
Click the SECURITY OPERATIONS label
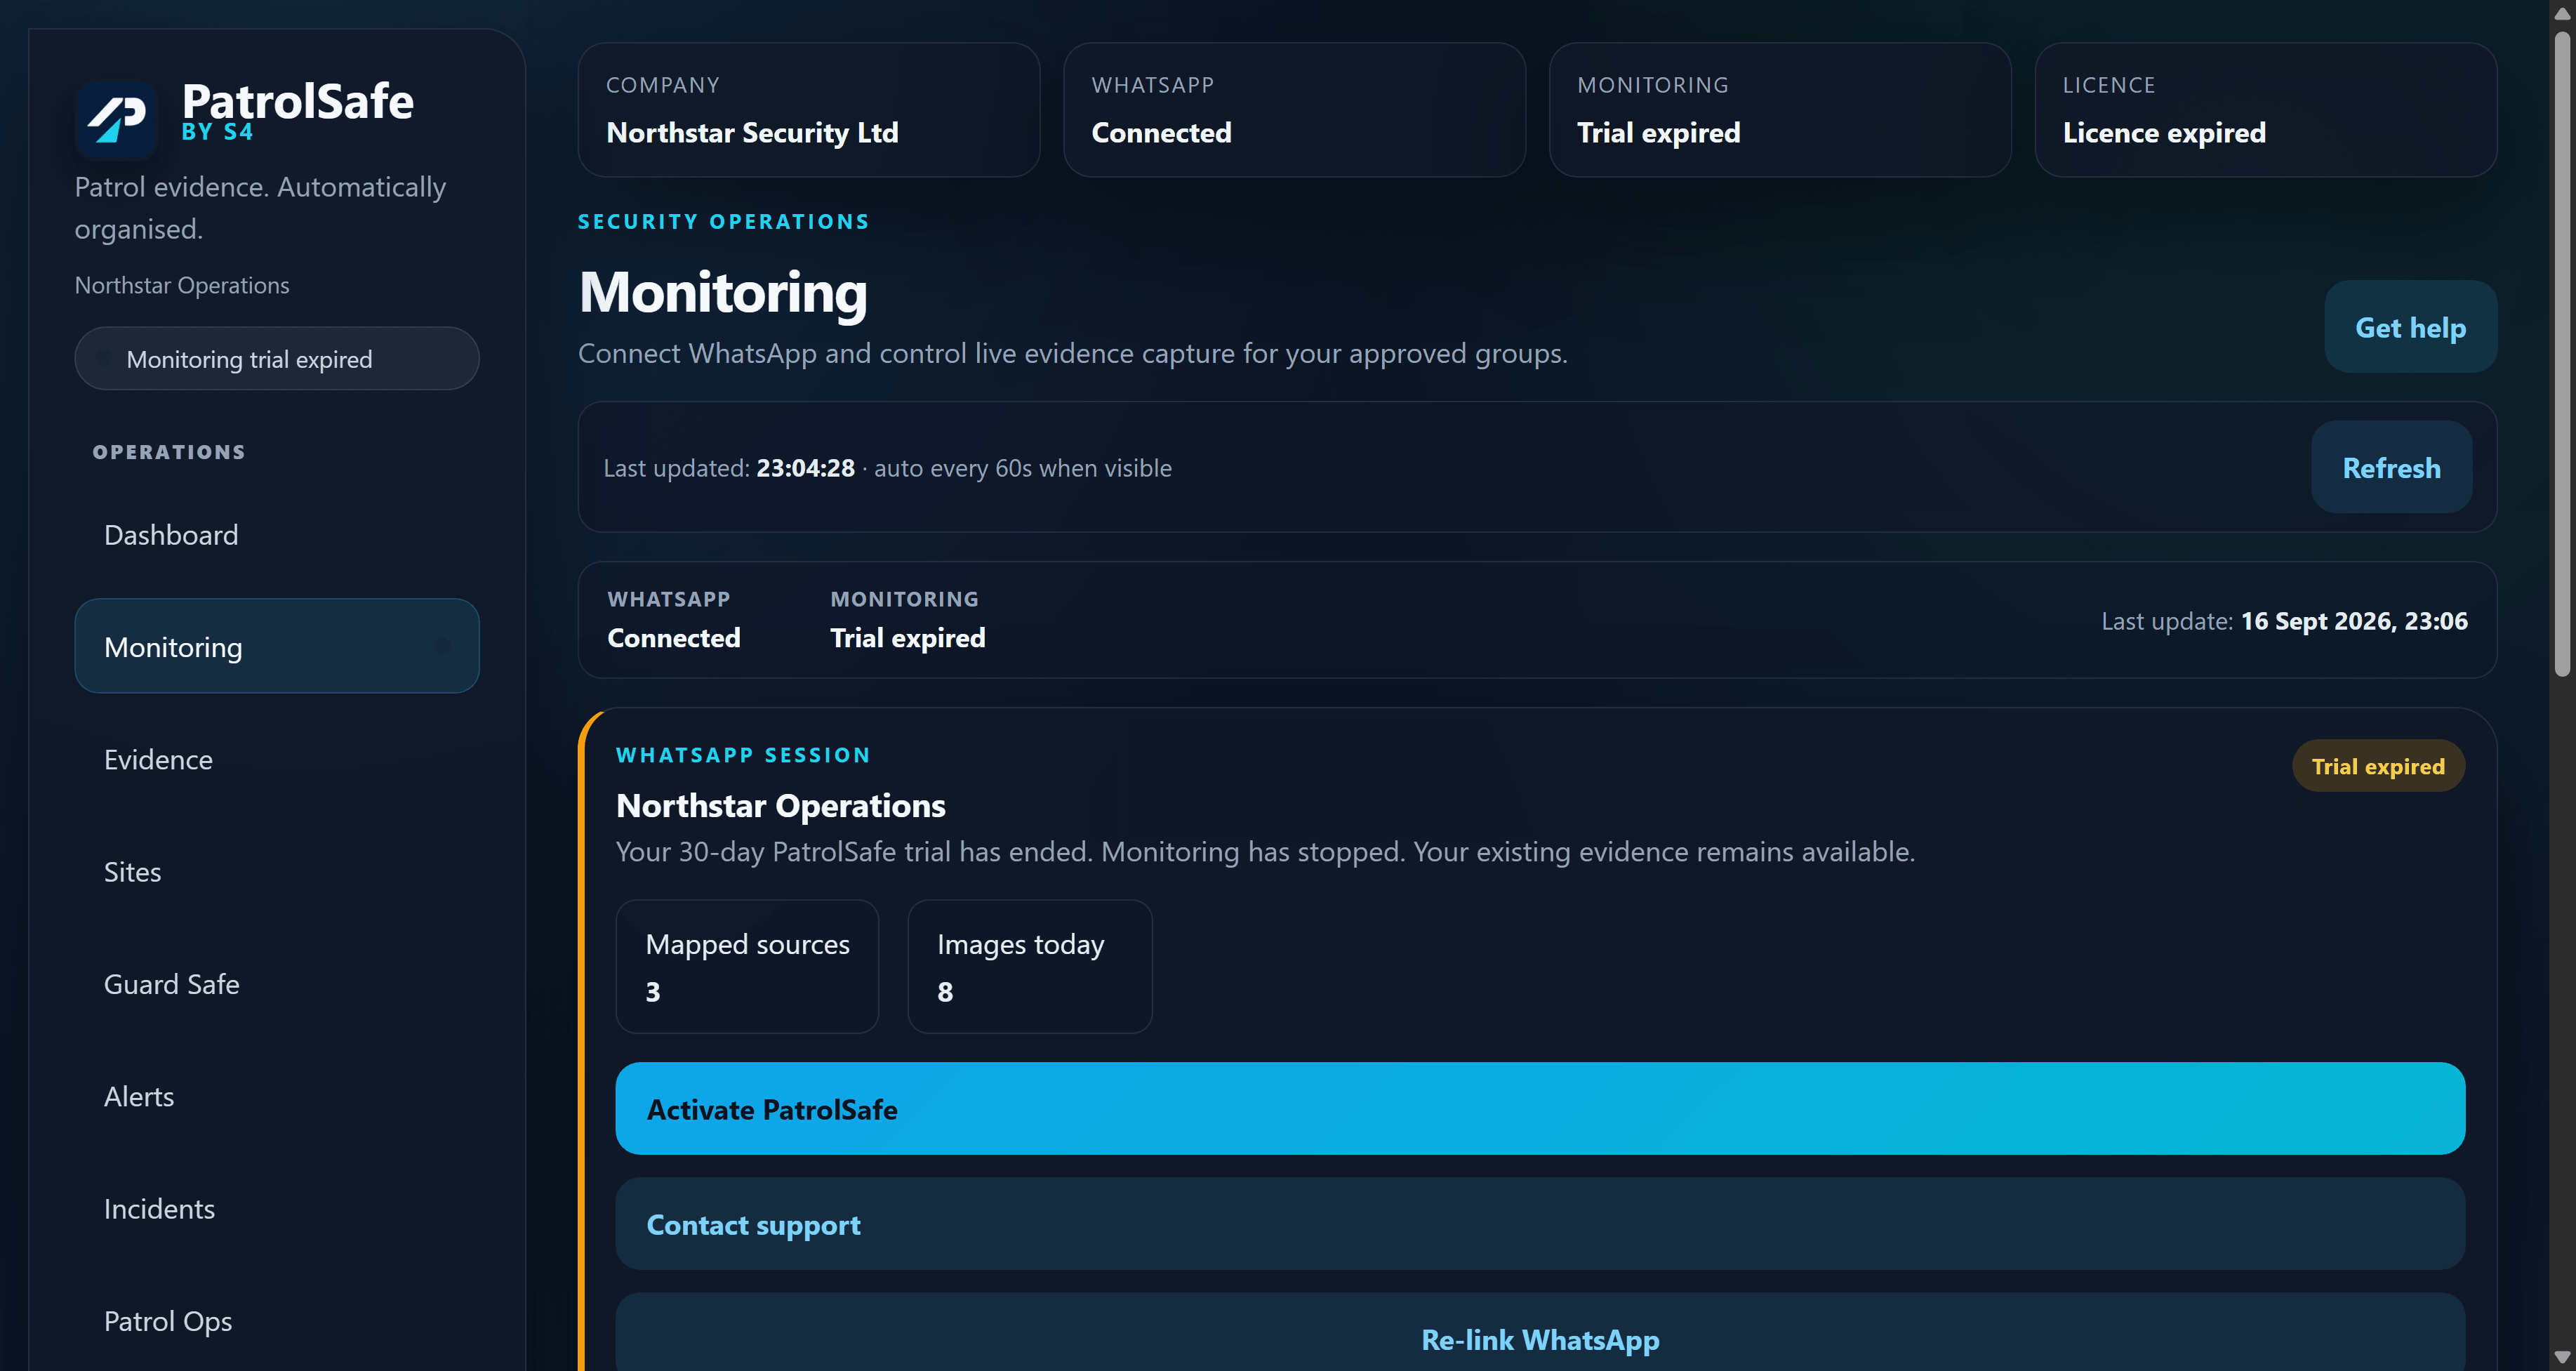724,222
